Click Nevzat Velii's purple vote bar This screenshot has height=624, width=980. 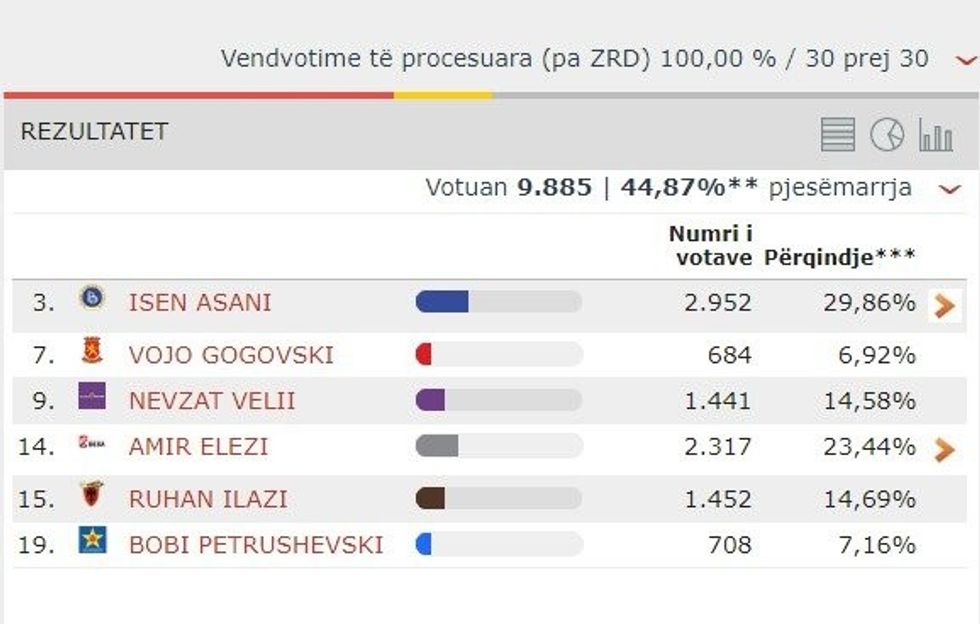click(431, 401)
